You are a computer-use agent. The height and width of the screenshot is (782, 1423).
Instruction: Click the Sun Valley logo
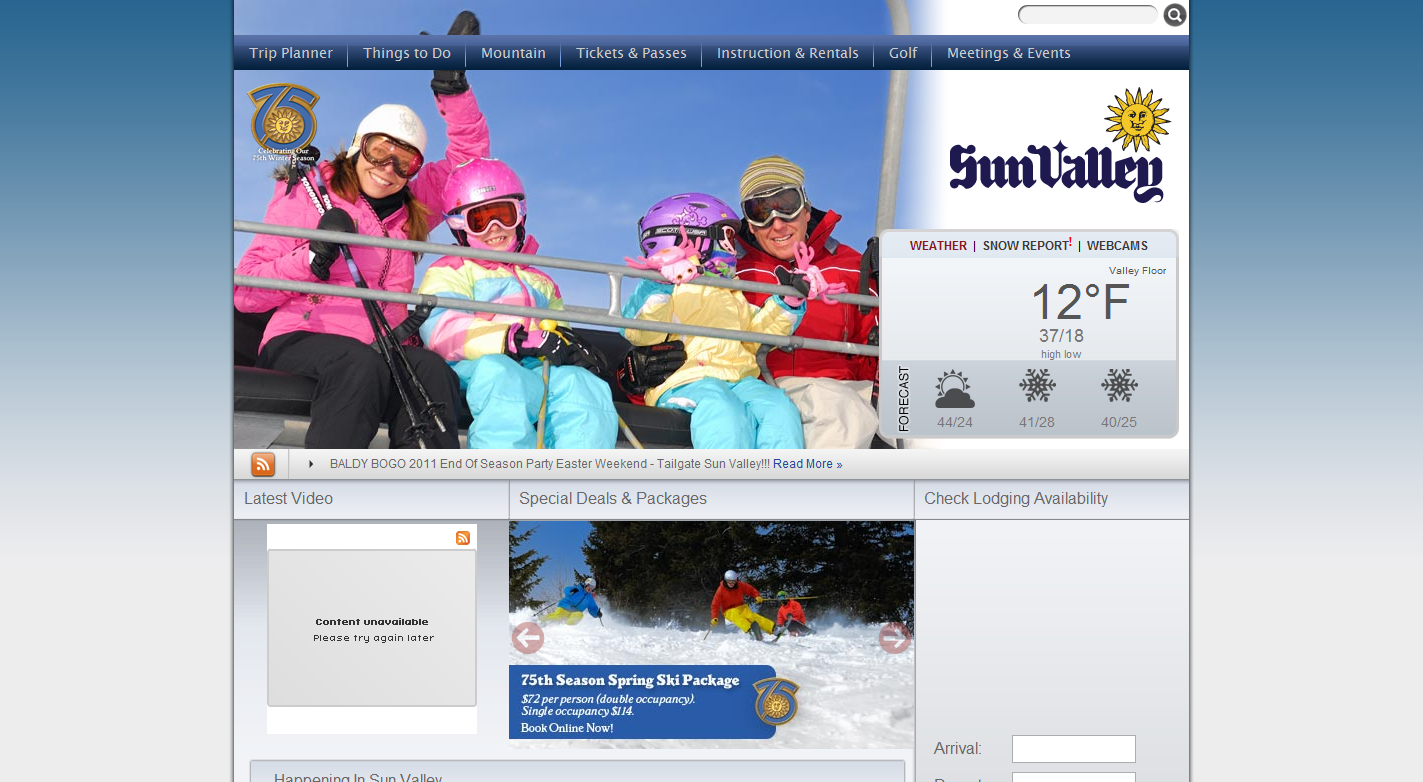(1059, 148)
